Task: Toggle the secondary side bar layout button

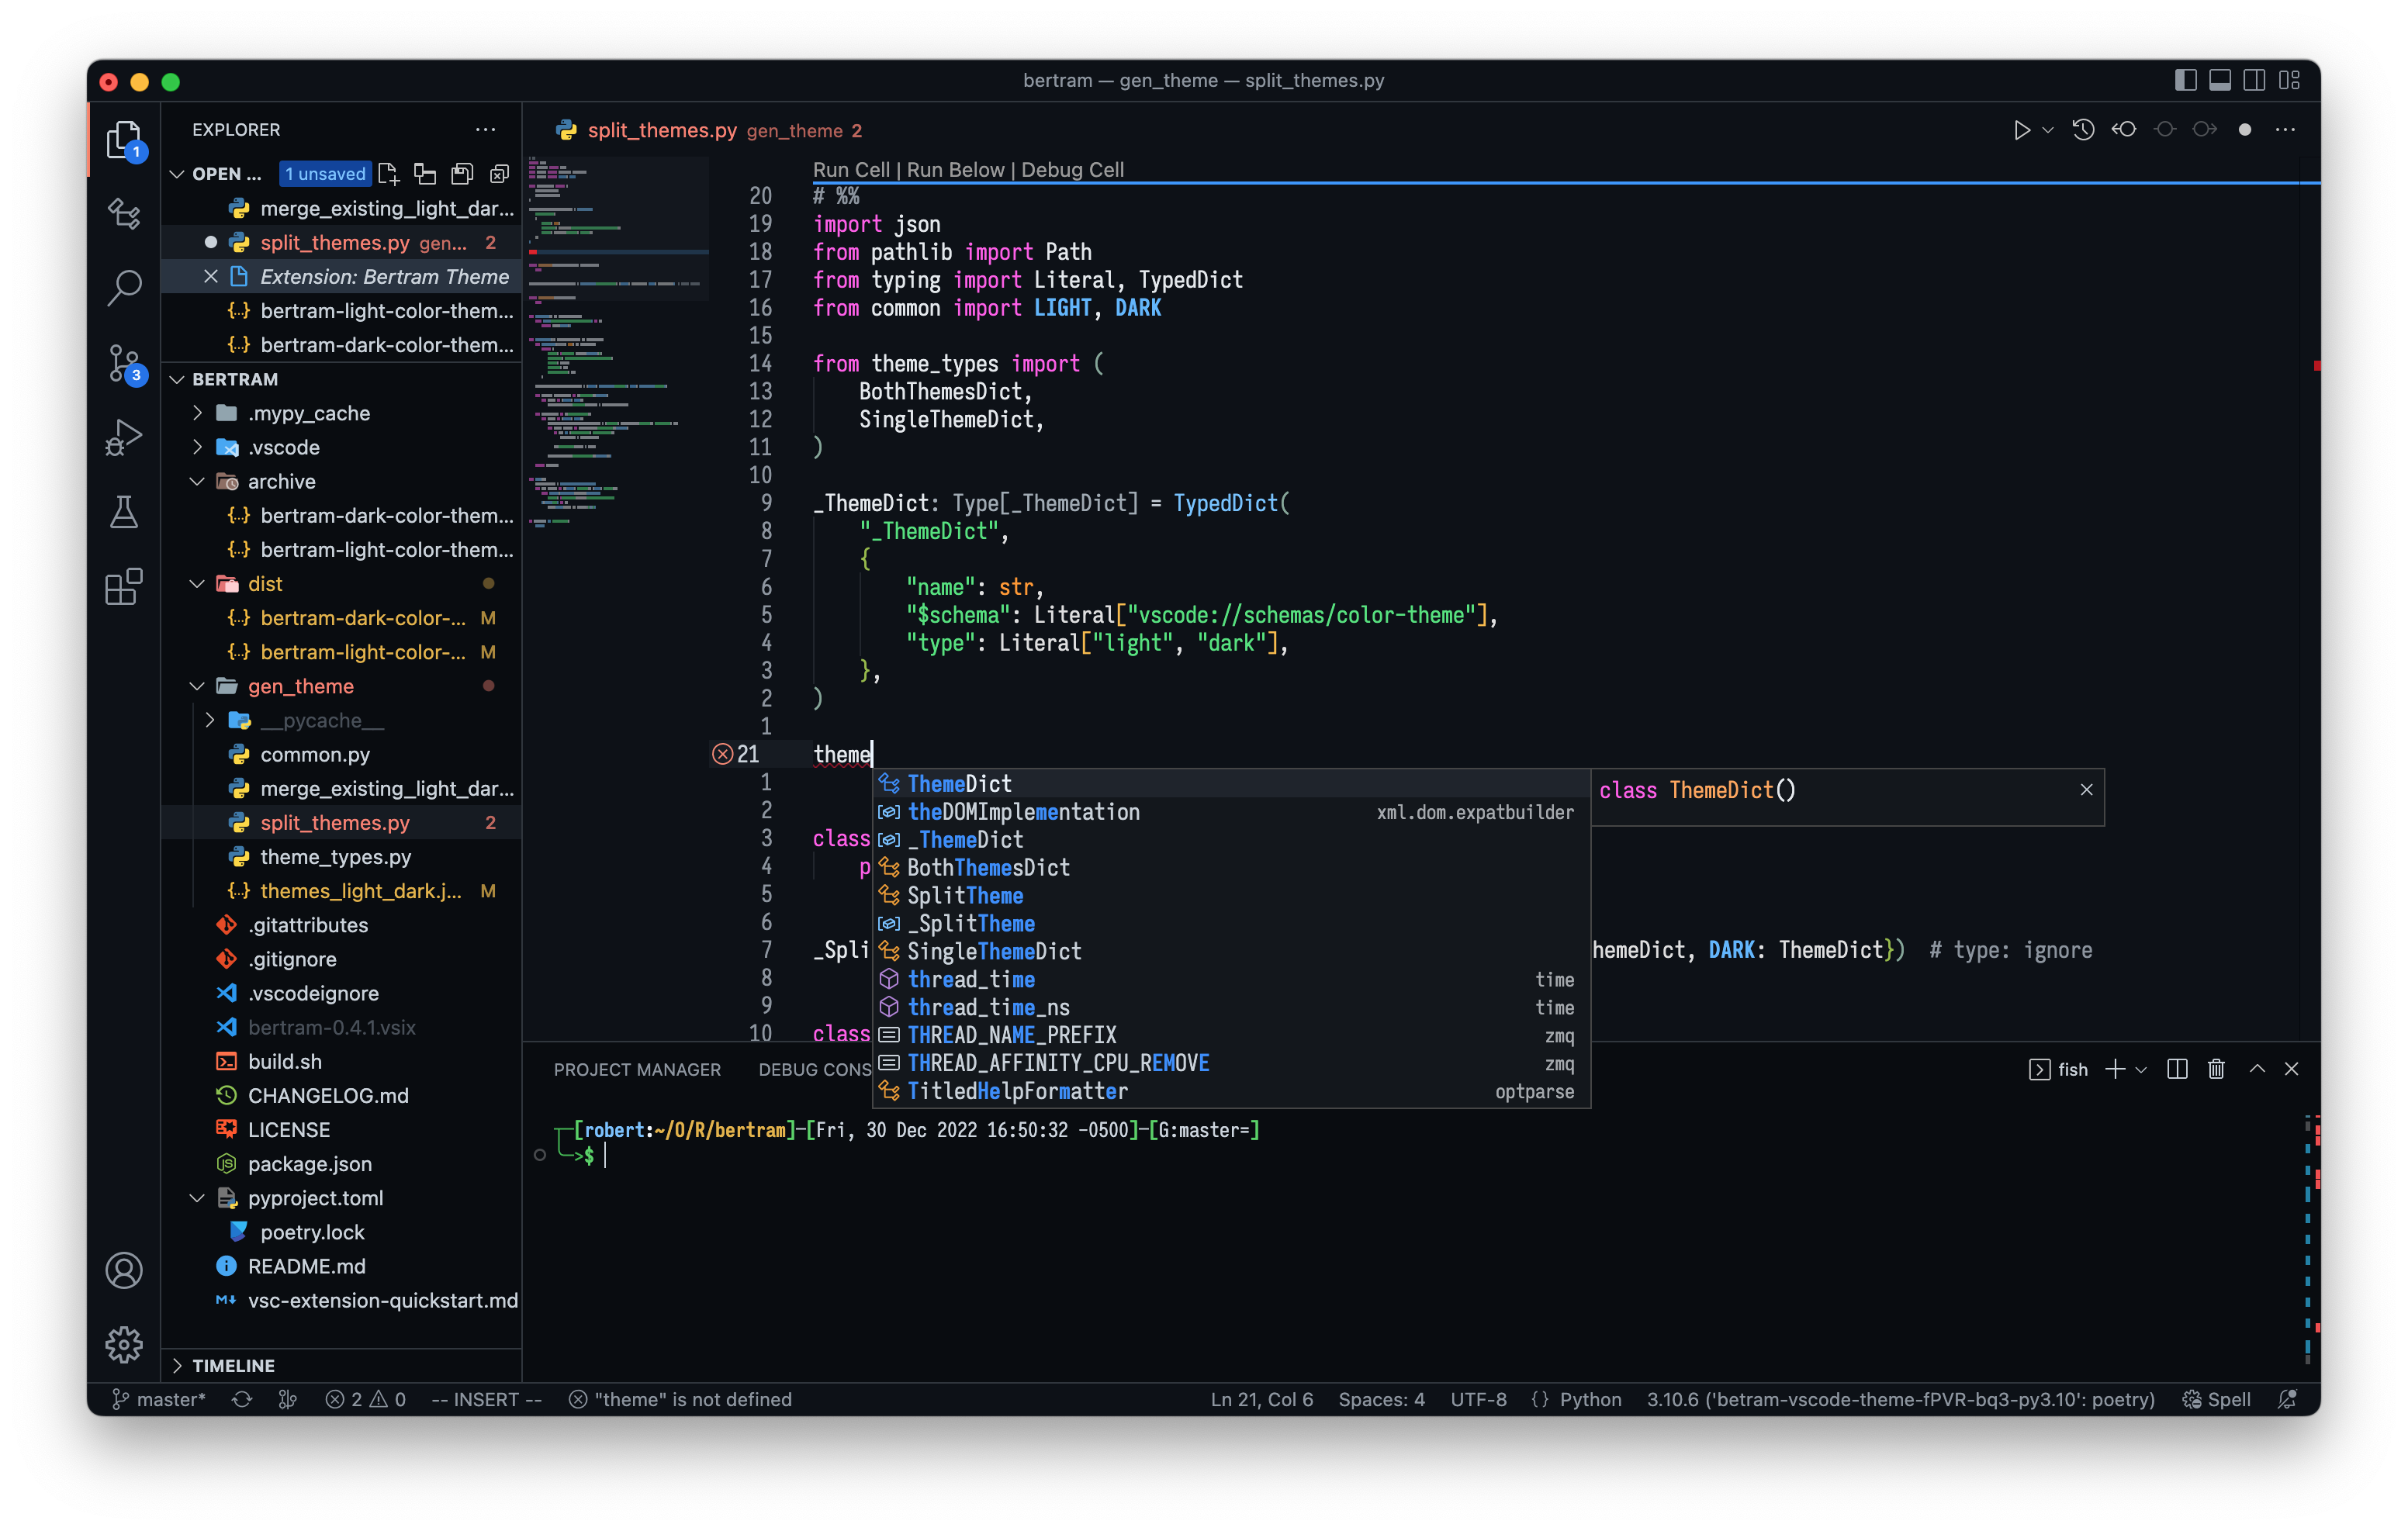Action: [x=2254, y=80]
